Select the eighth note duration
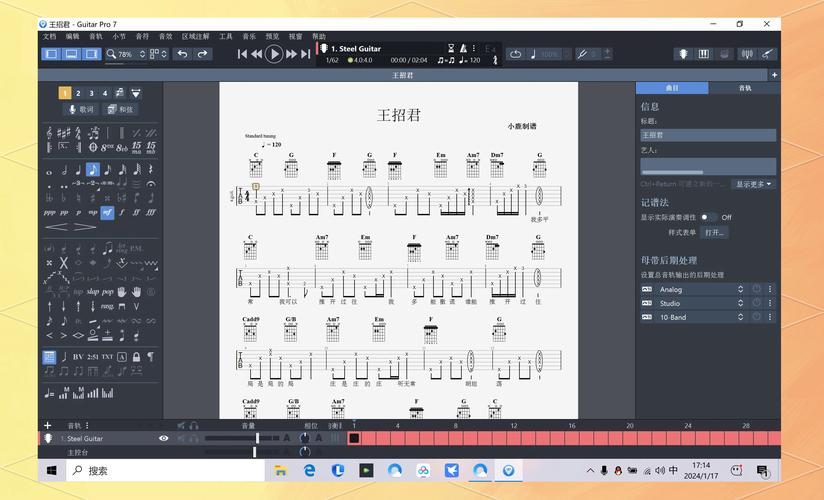The image size is (824, 500). tap(92, 169)
